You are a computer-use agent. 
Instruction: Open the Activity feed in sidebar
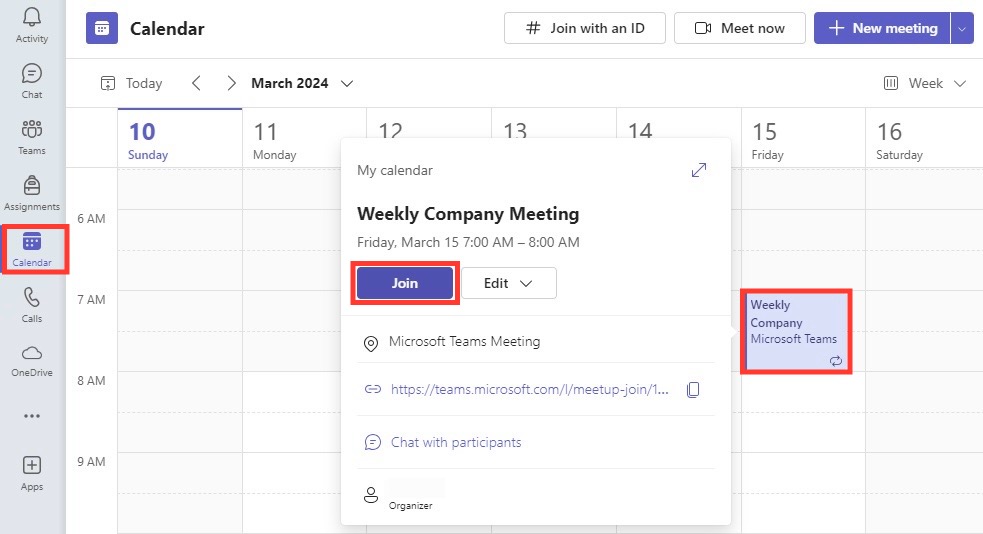tap(32, 26)
